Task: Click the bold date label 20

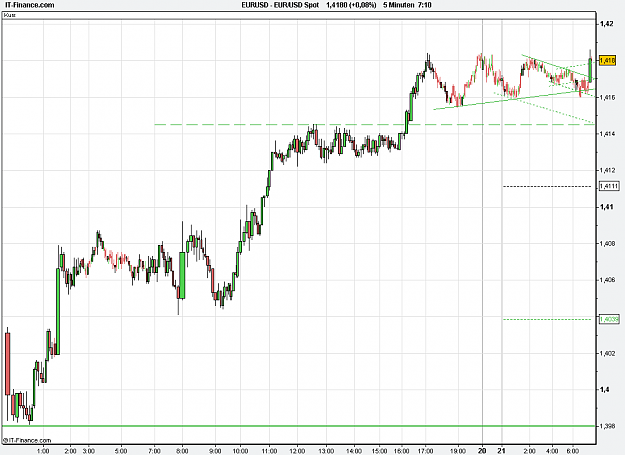Action: coord(482,451)
